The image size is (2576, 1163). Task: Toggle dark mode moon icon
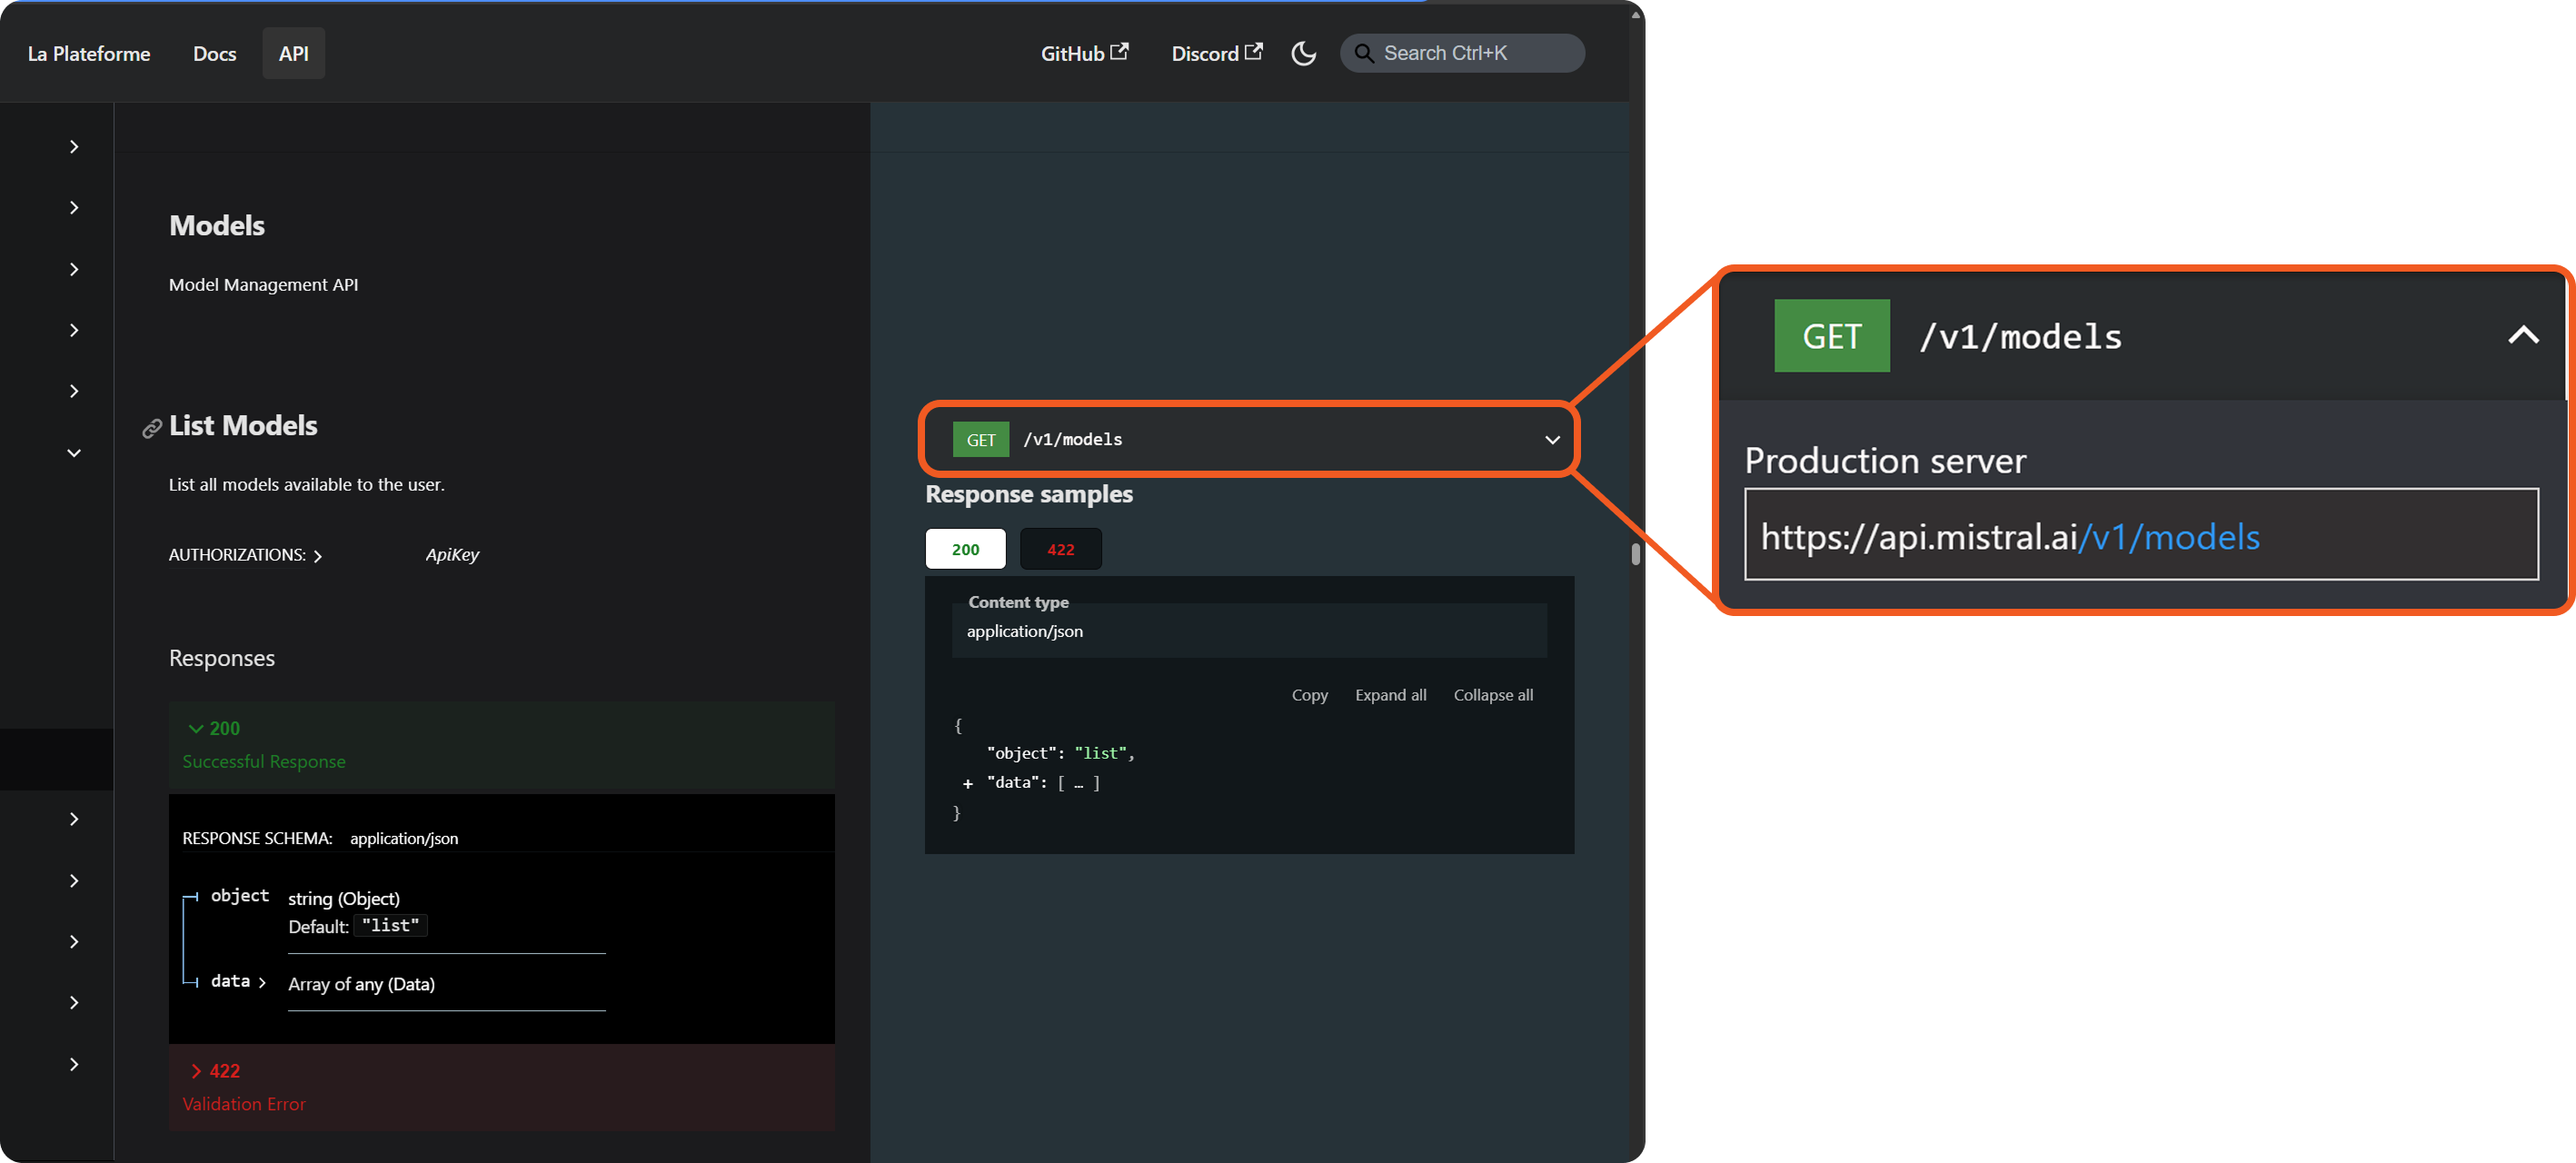click(1303, 54)
